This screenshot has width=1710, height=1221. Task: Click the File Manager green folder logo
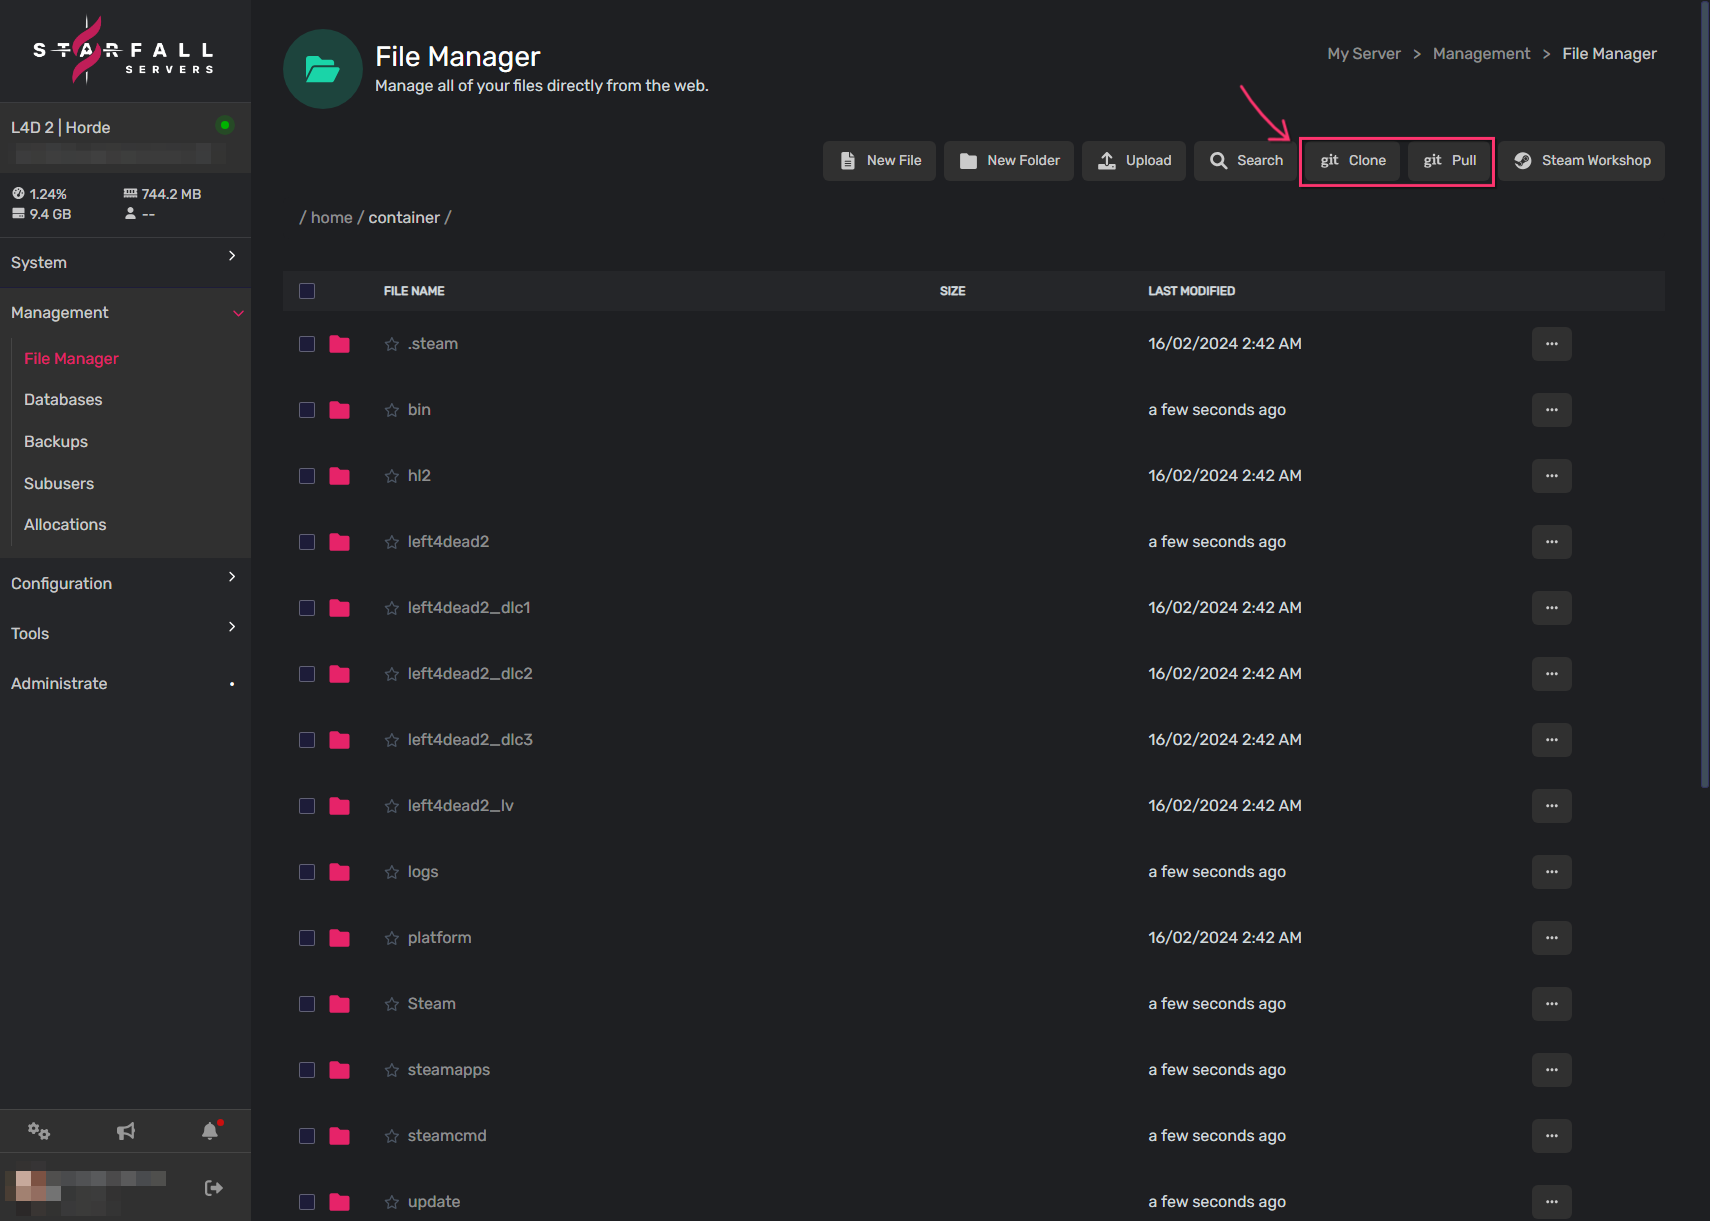tap(323, 69)
